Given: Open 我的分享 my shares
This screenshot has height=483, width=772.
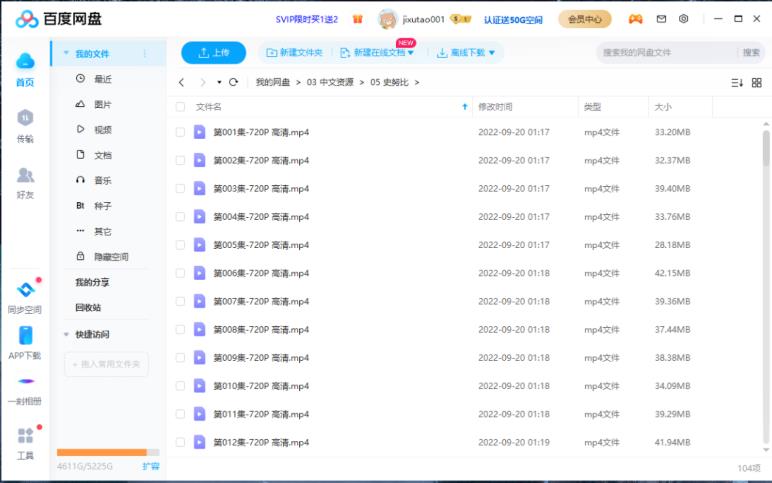Looking at the screenshot, I should [x=92, y=282].
